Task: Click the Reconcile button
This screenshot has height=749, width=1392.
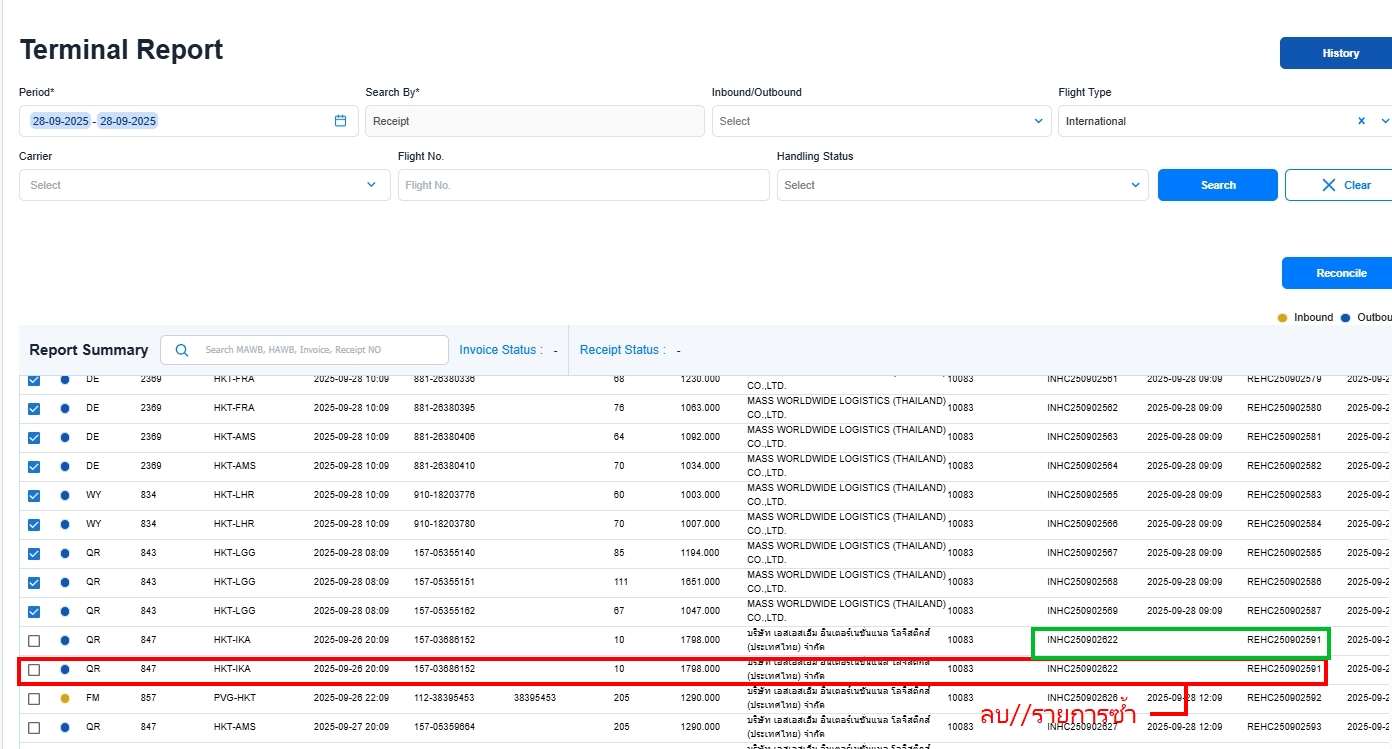Action: [x=1340, y=273]
